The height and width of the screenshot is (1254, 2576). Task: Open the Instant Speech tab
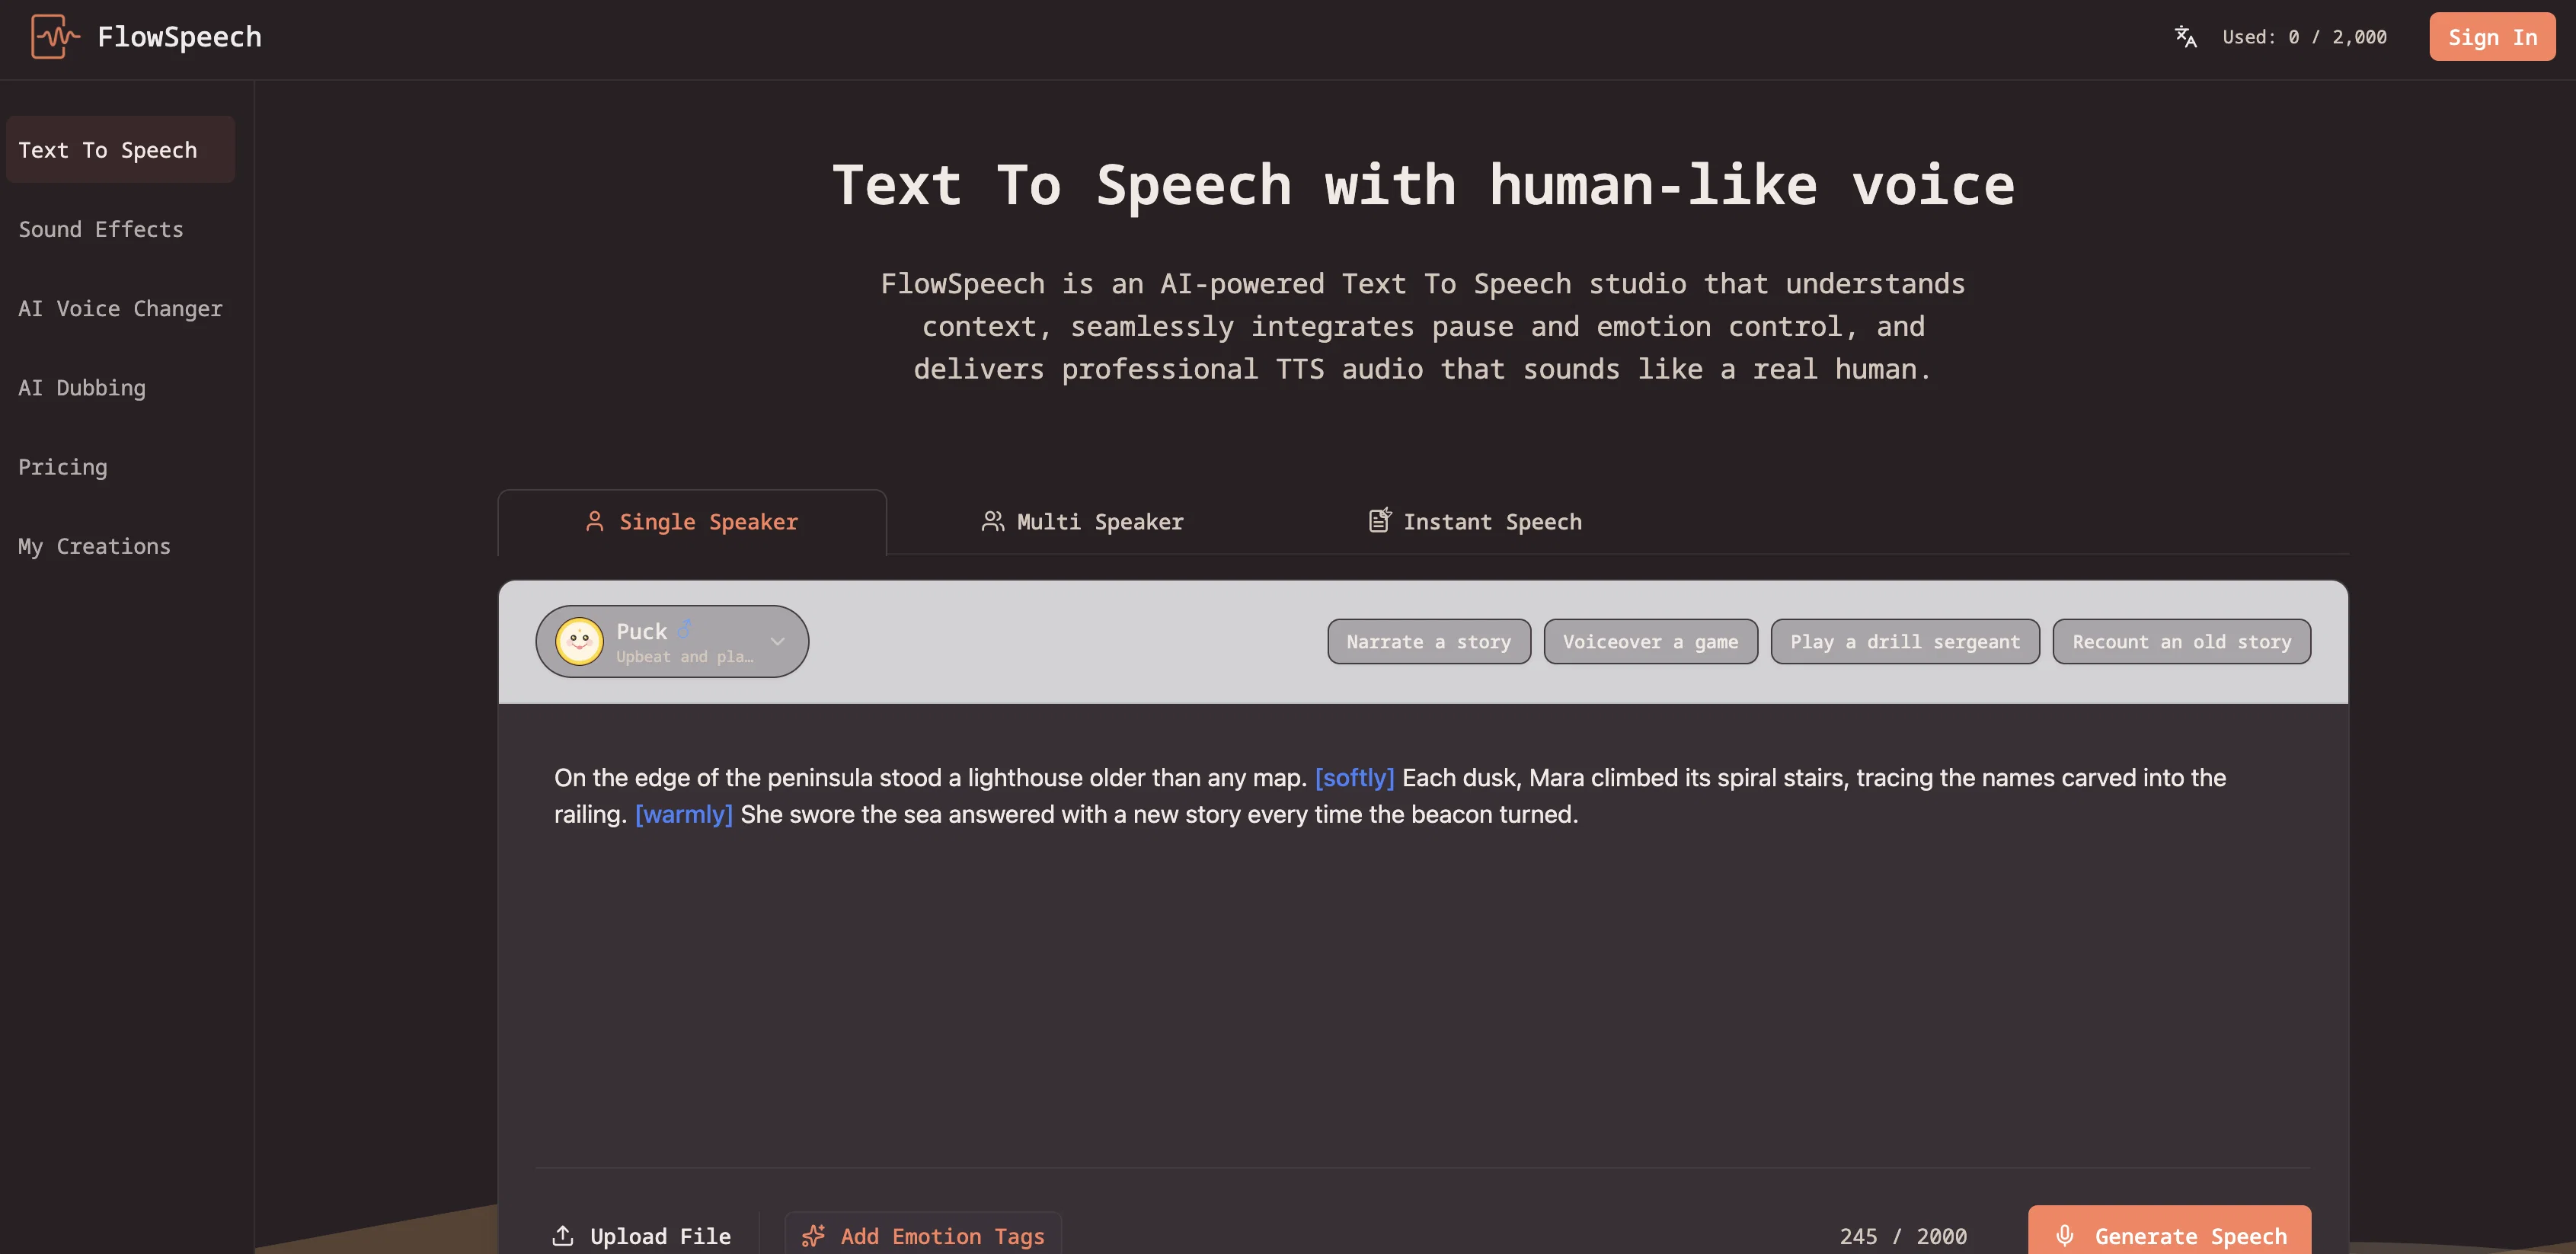[x=1475, y=522]
